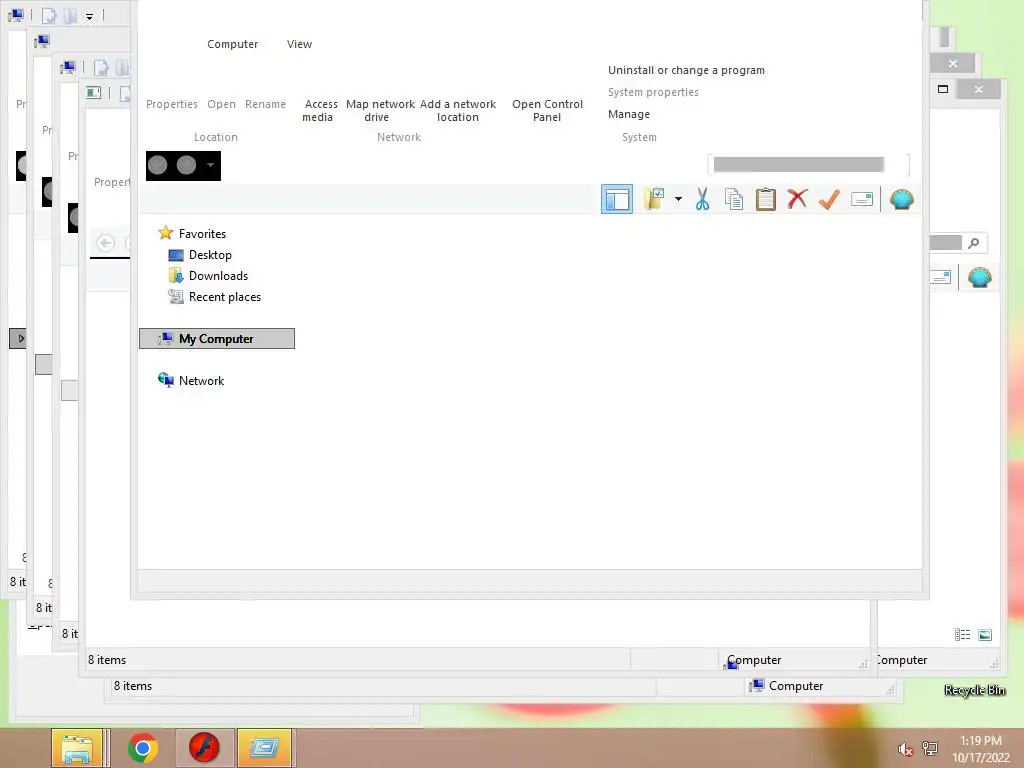This screenshot has height=768, width=1024.
Task: Switch back window to Large icons view
Action: tap(985, 635)
